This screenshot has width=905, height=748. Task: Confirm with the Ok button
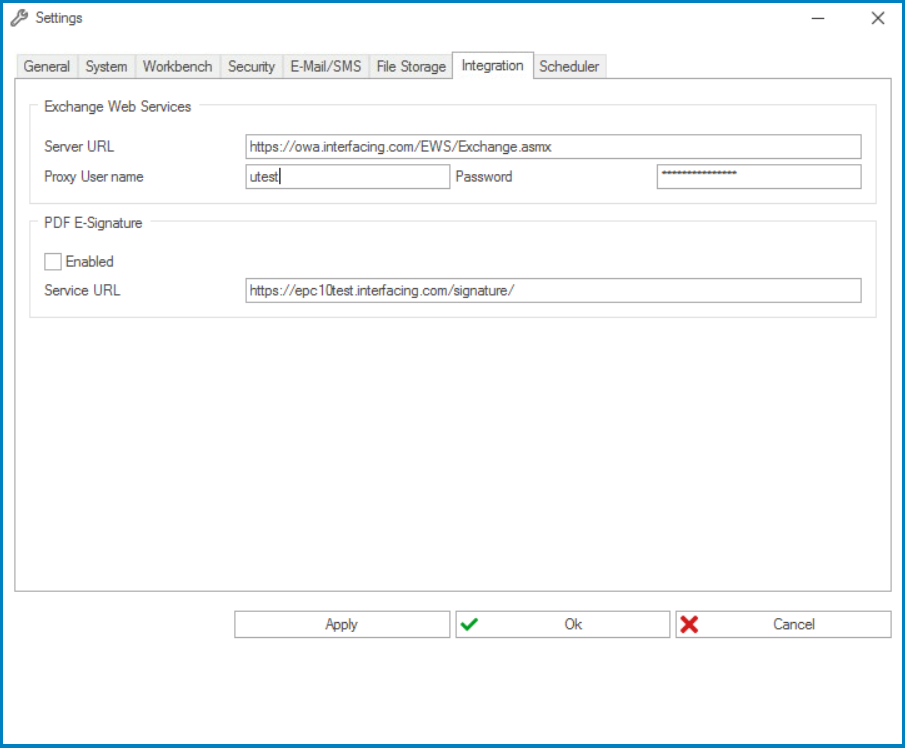pos(563,624)
